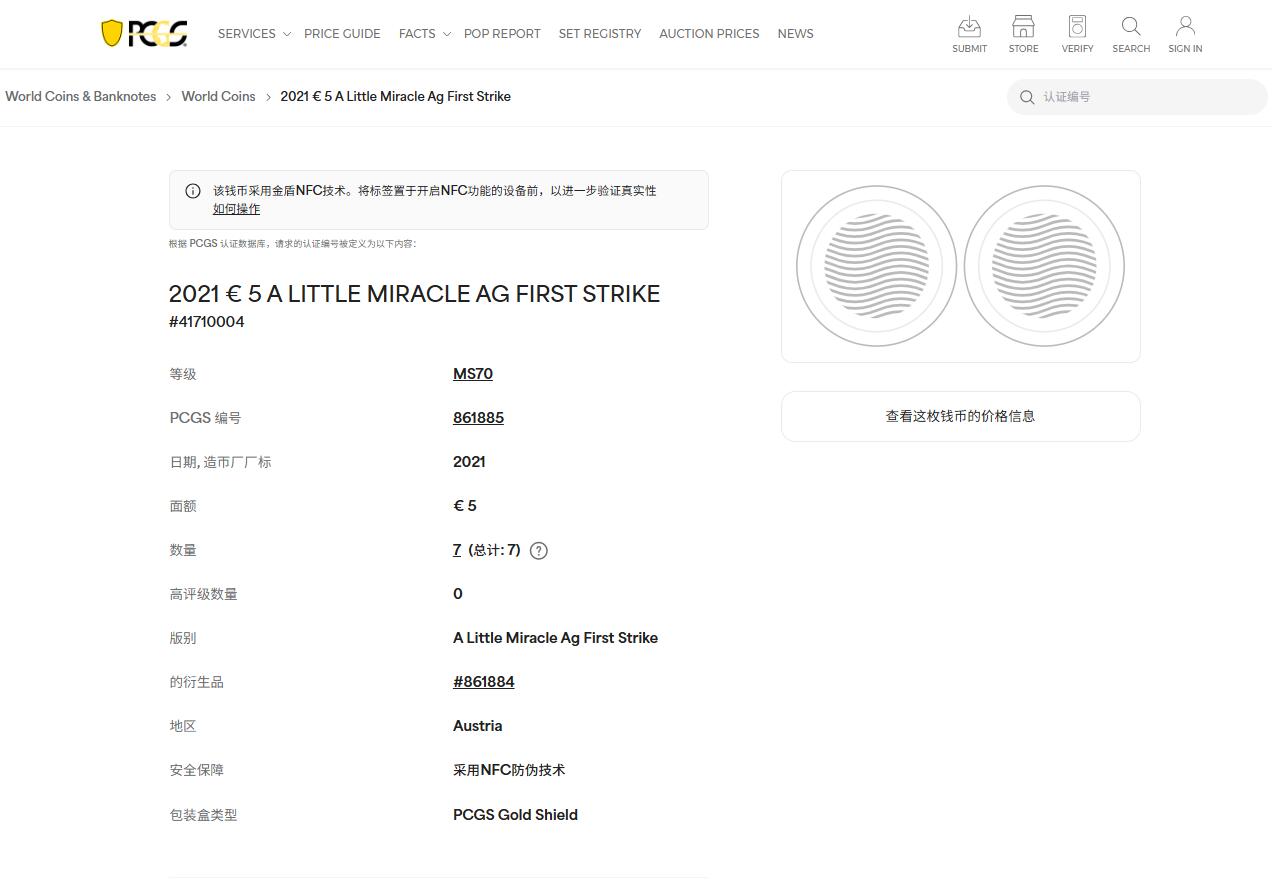
Task: Click 查看这枚钱币的价格信息 button
Action: point(960,416)
